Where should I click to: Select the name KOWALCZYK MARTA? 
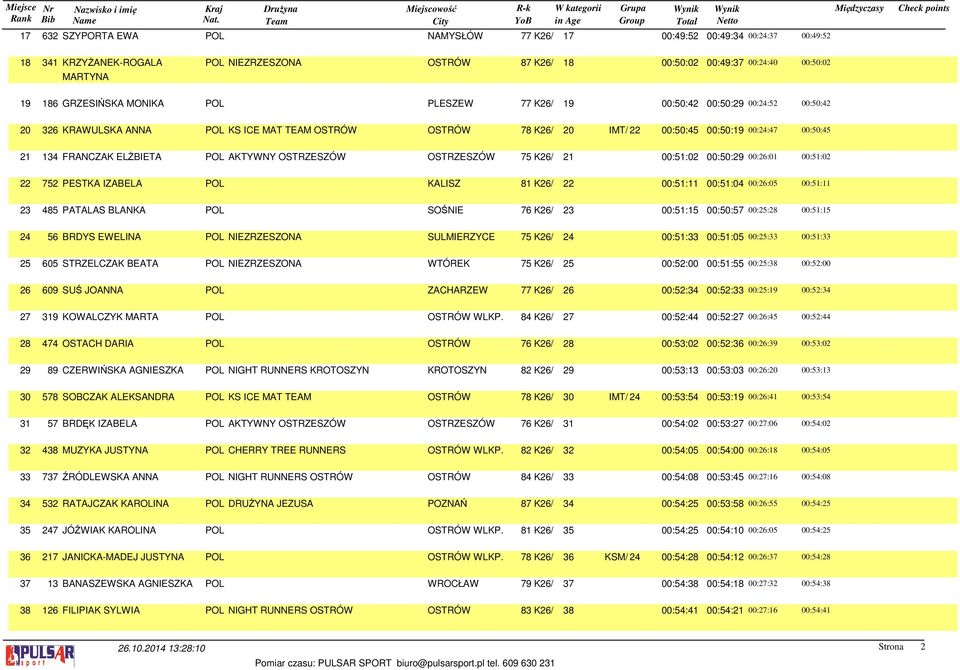[110, 317]
